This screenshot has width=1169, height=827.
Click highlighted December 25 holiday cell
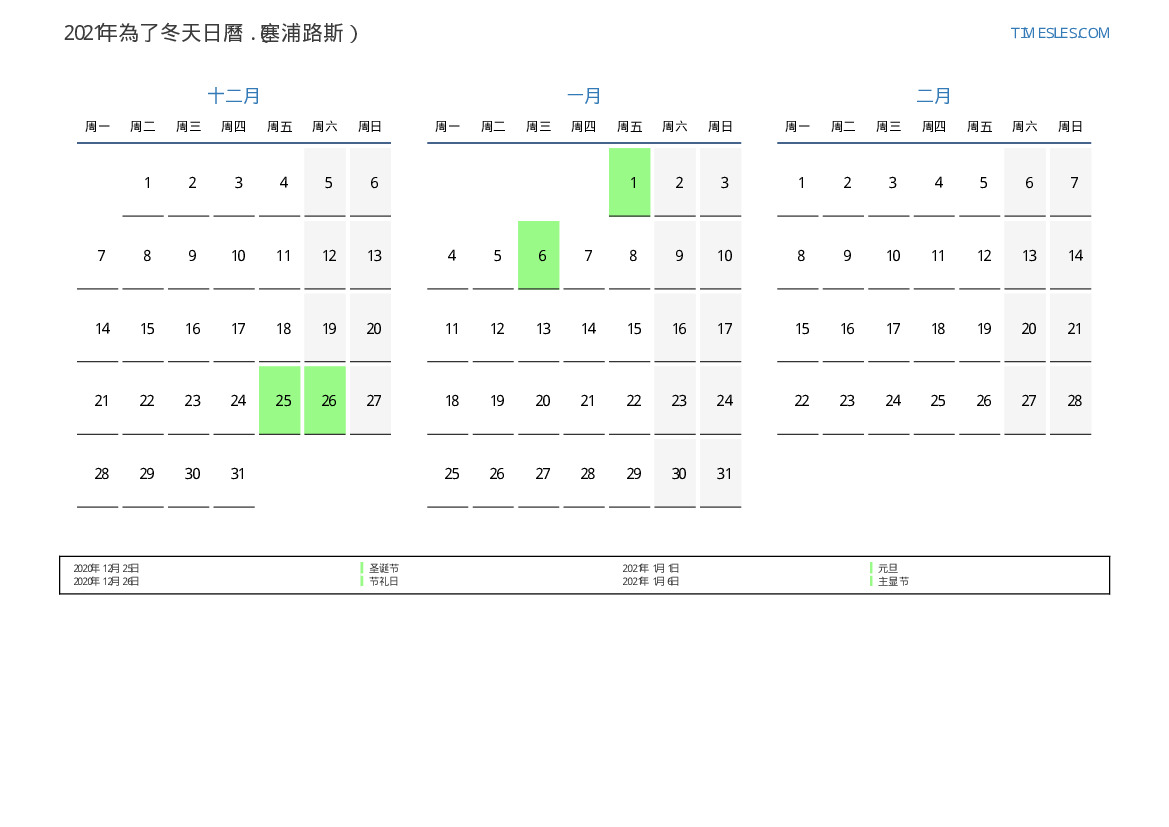283,400
